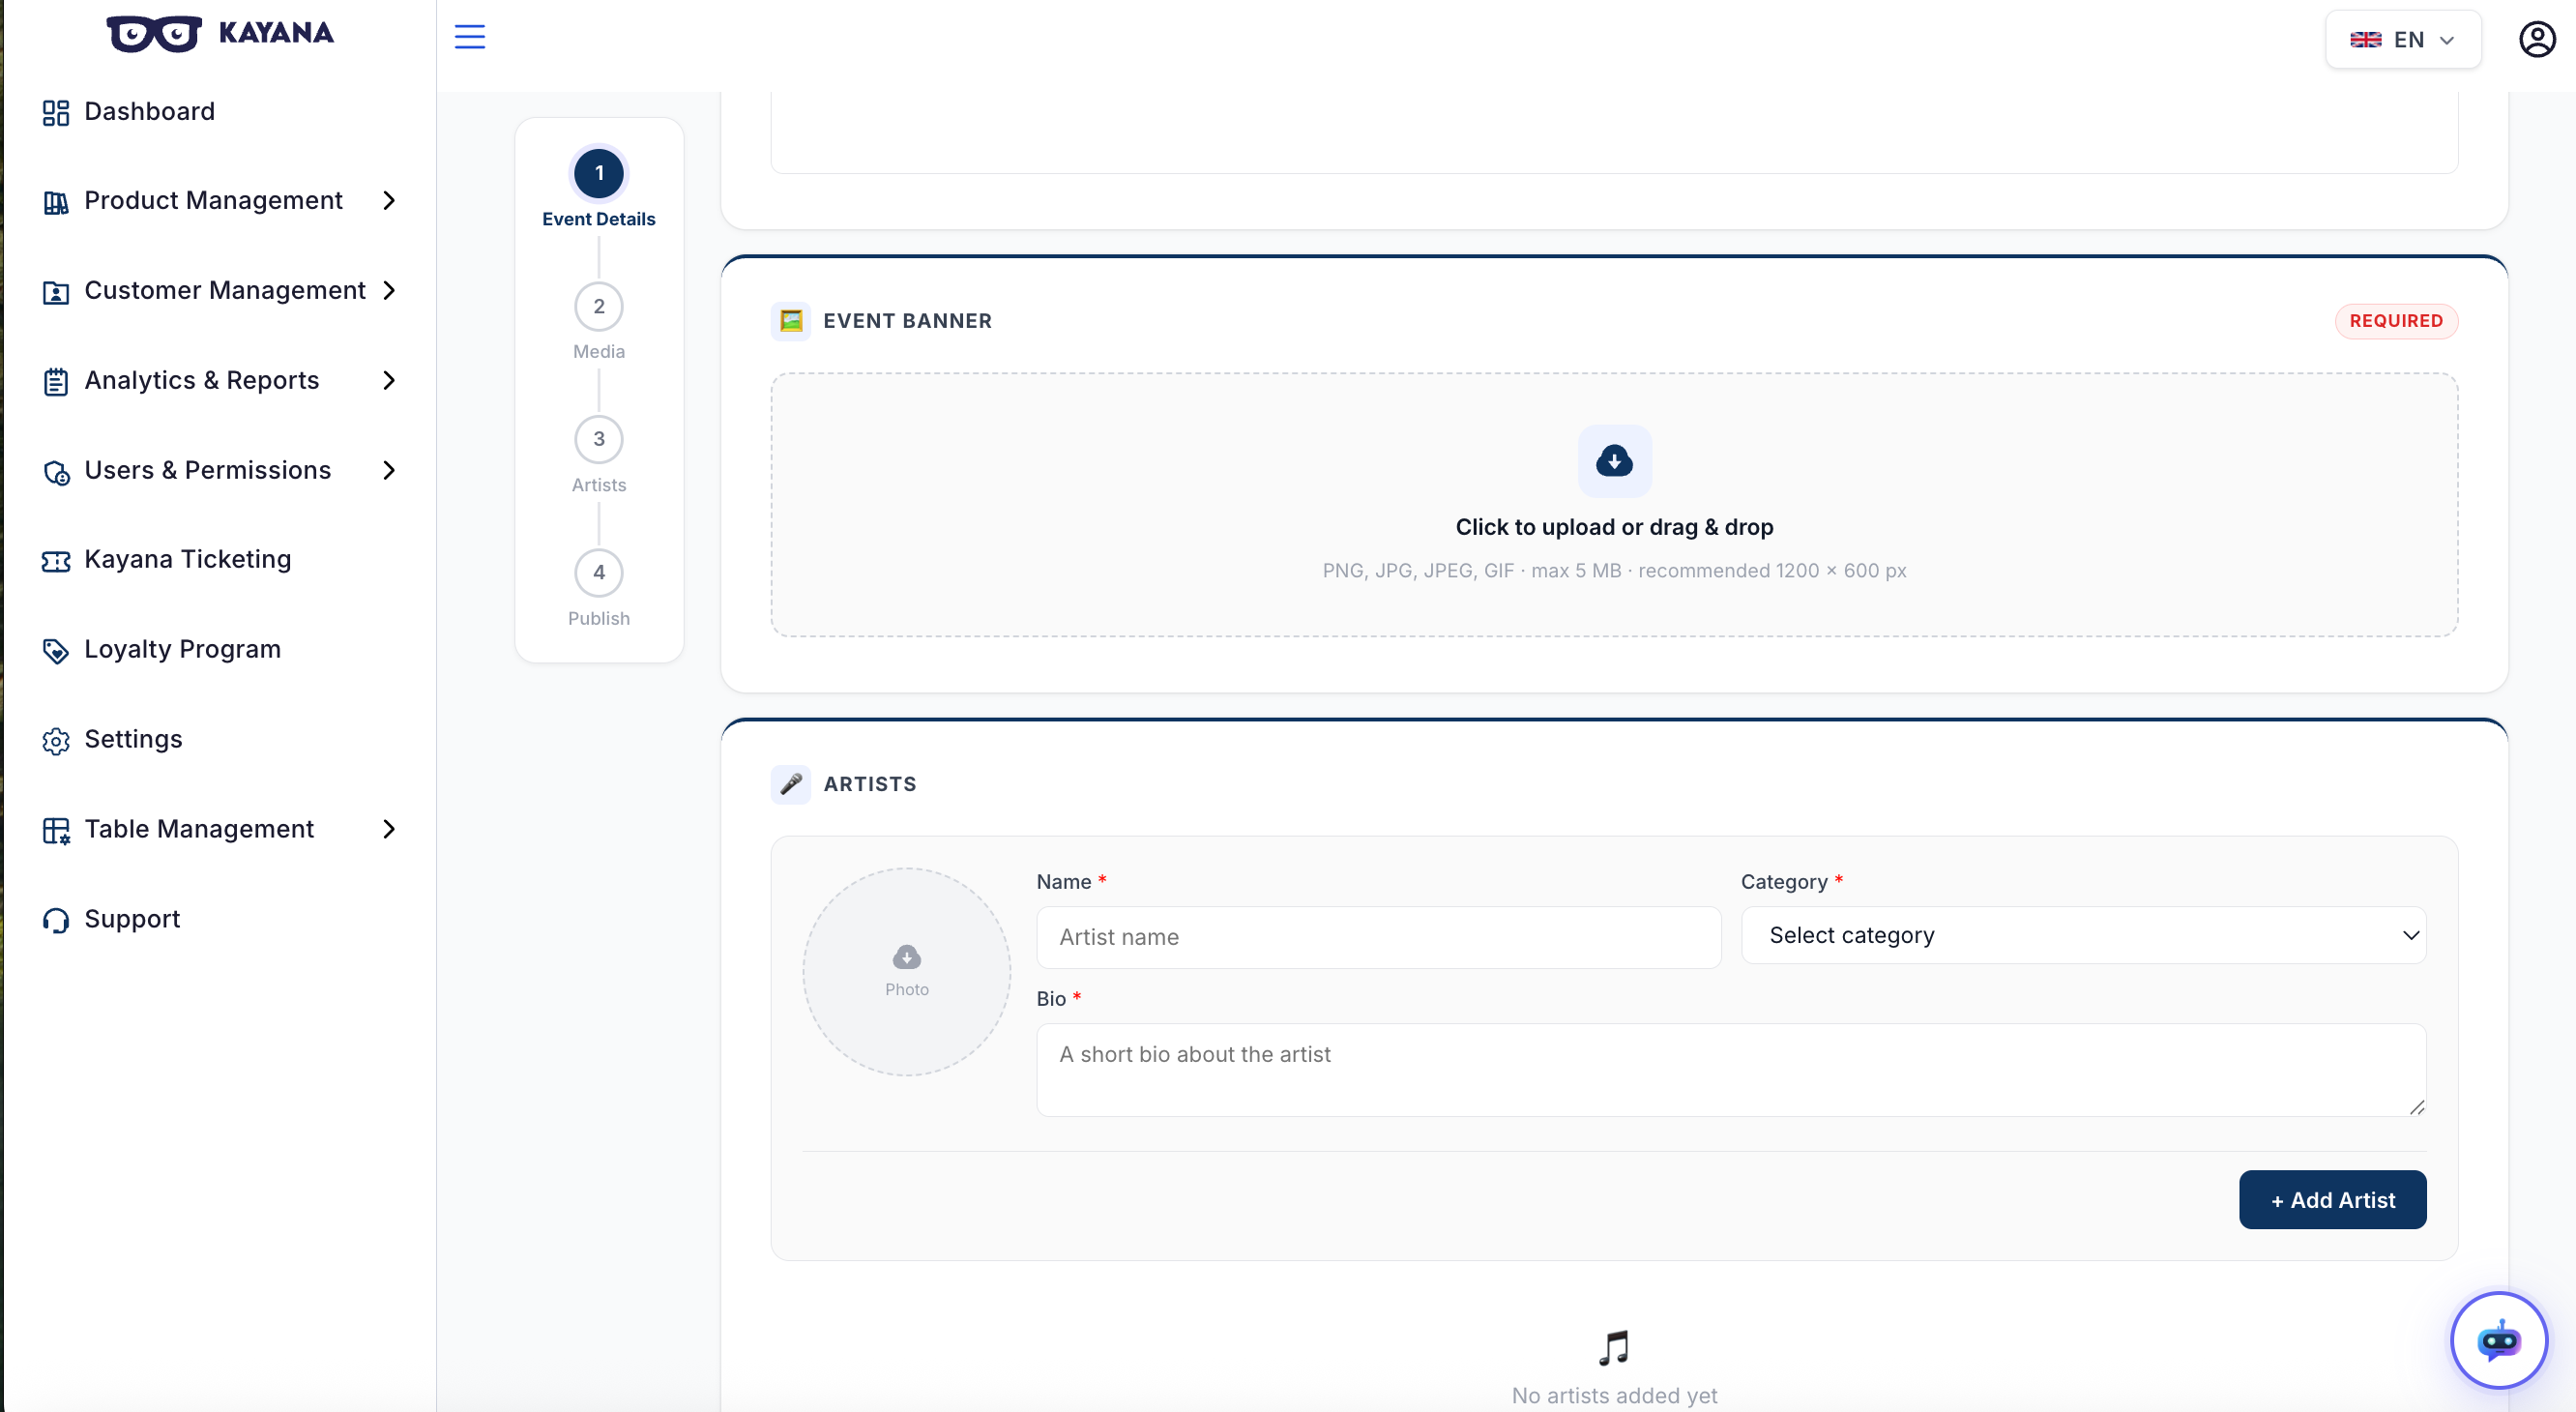Screen dimensions: 2576x1412
Task: Click the Users & Permissions shield icon
Action: (x=56, y=472)
